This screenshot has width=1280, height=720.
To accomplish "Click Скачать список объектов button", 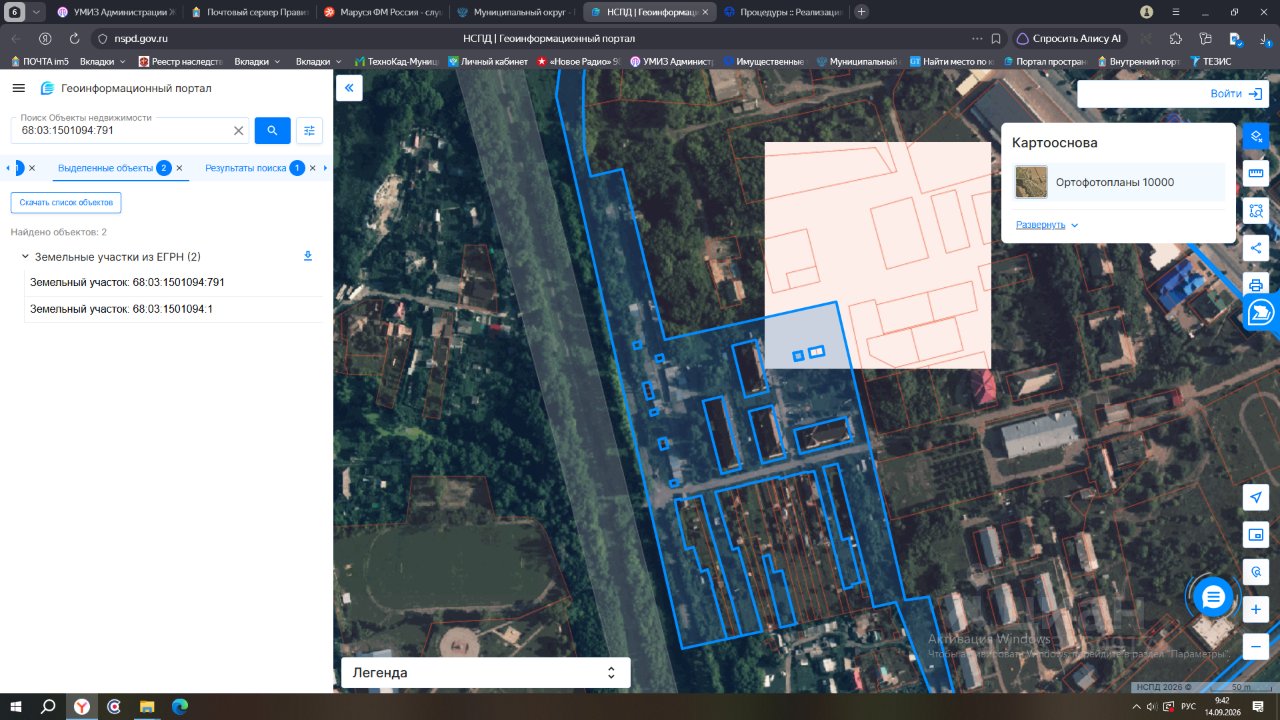I will pos(66,203).
